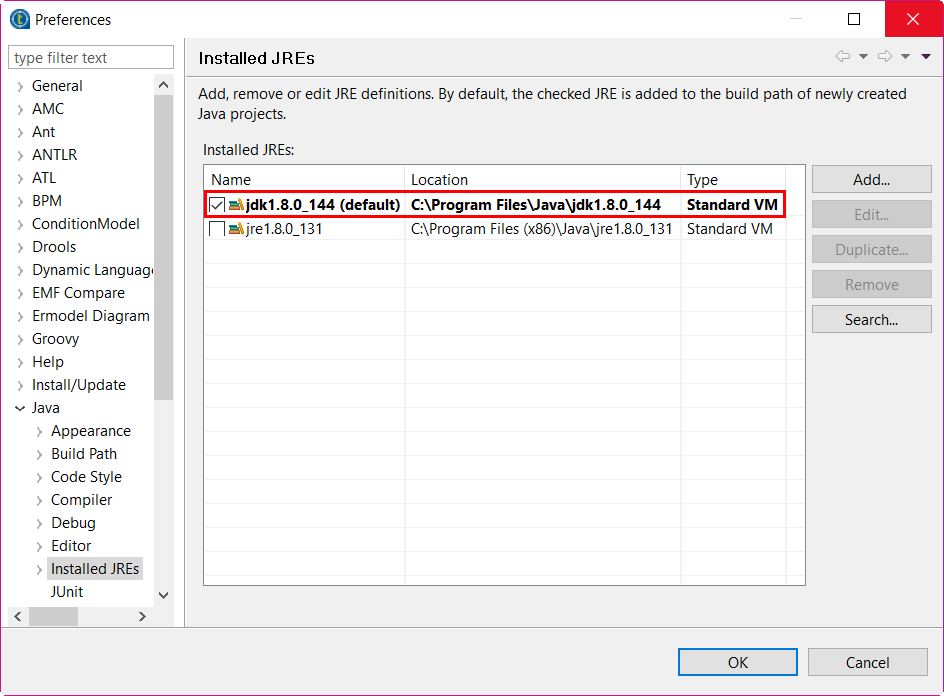Click the Search... button

(x=871, y=319)
